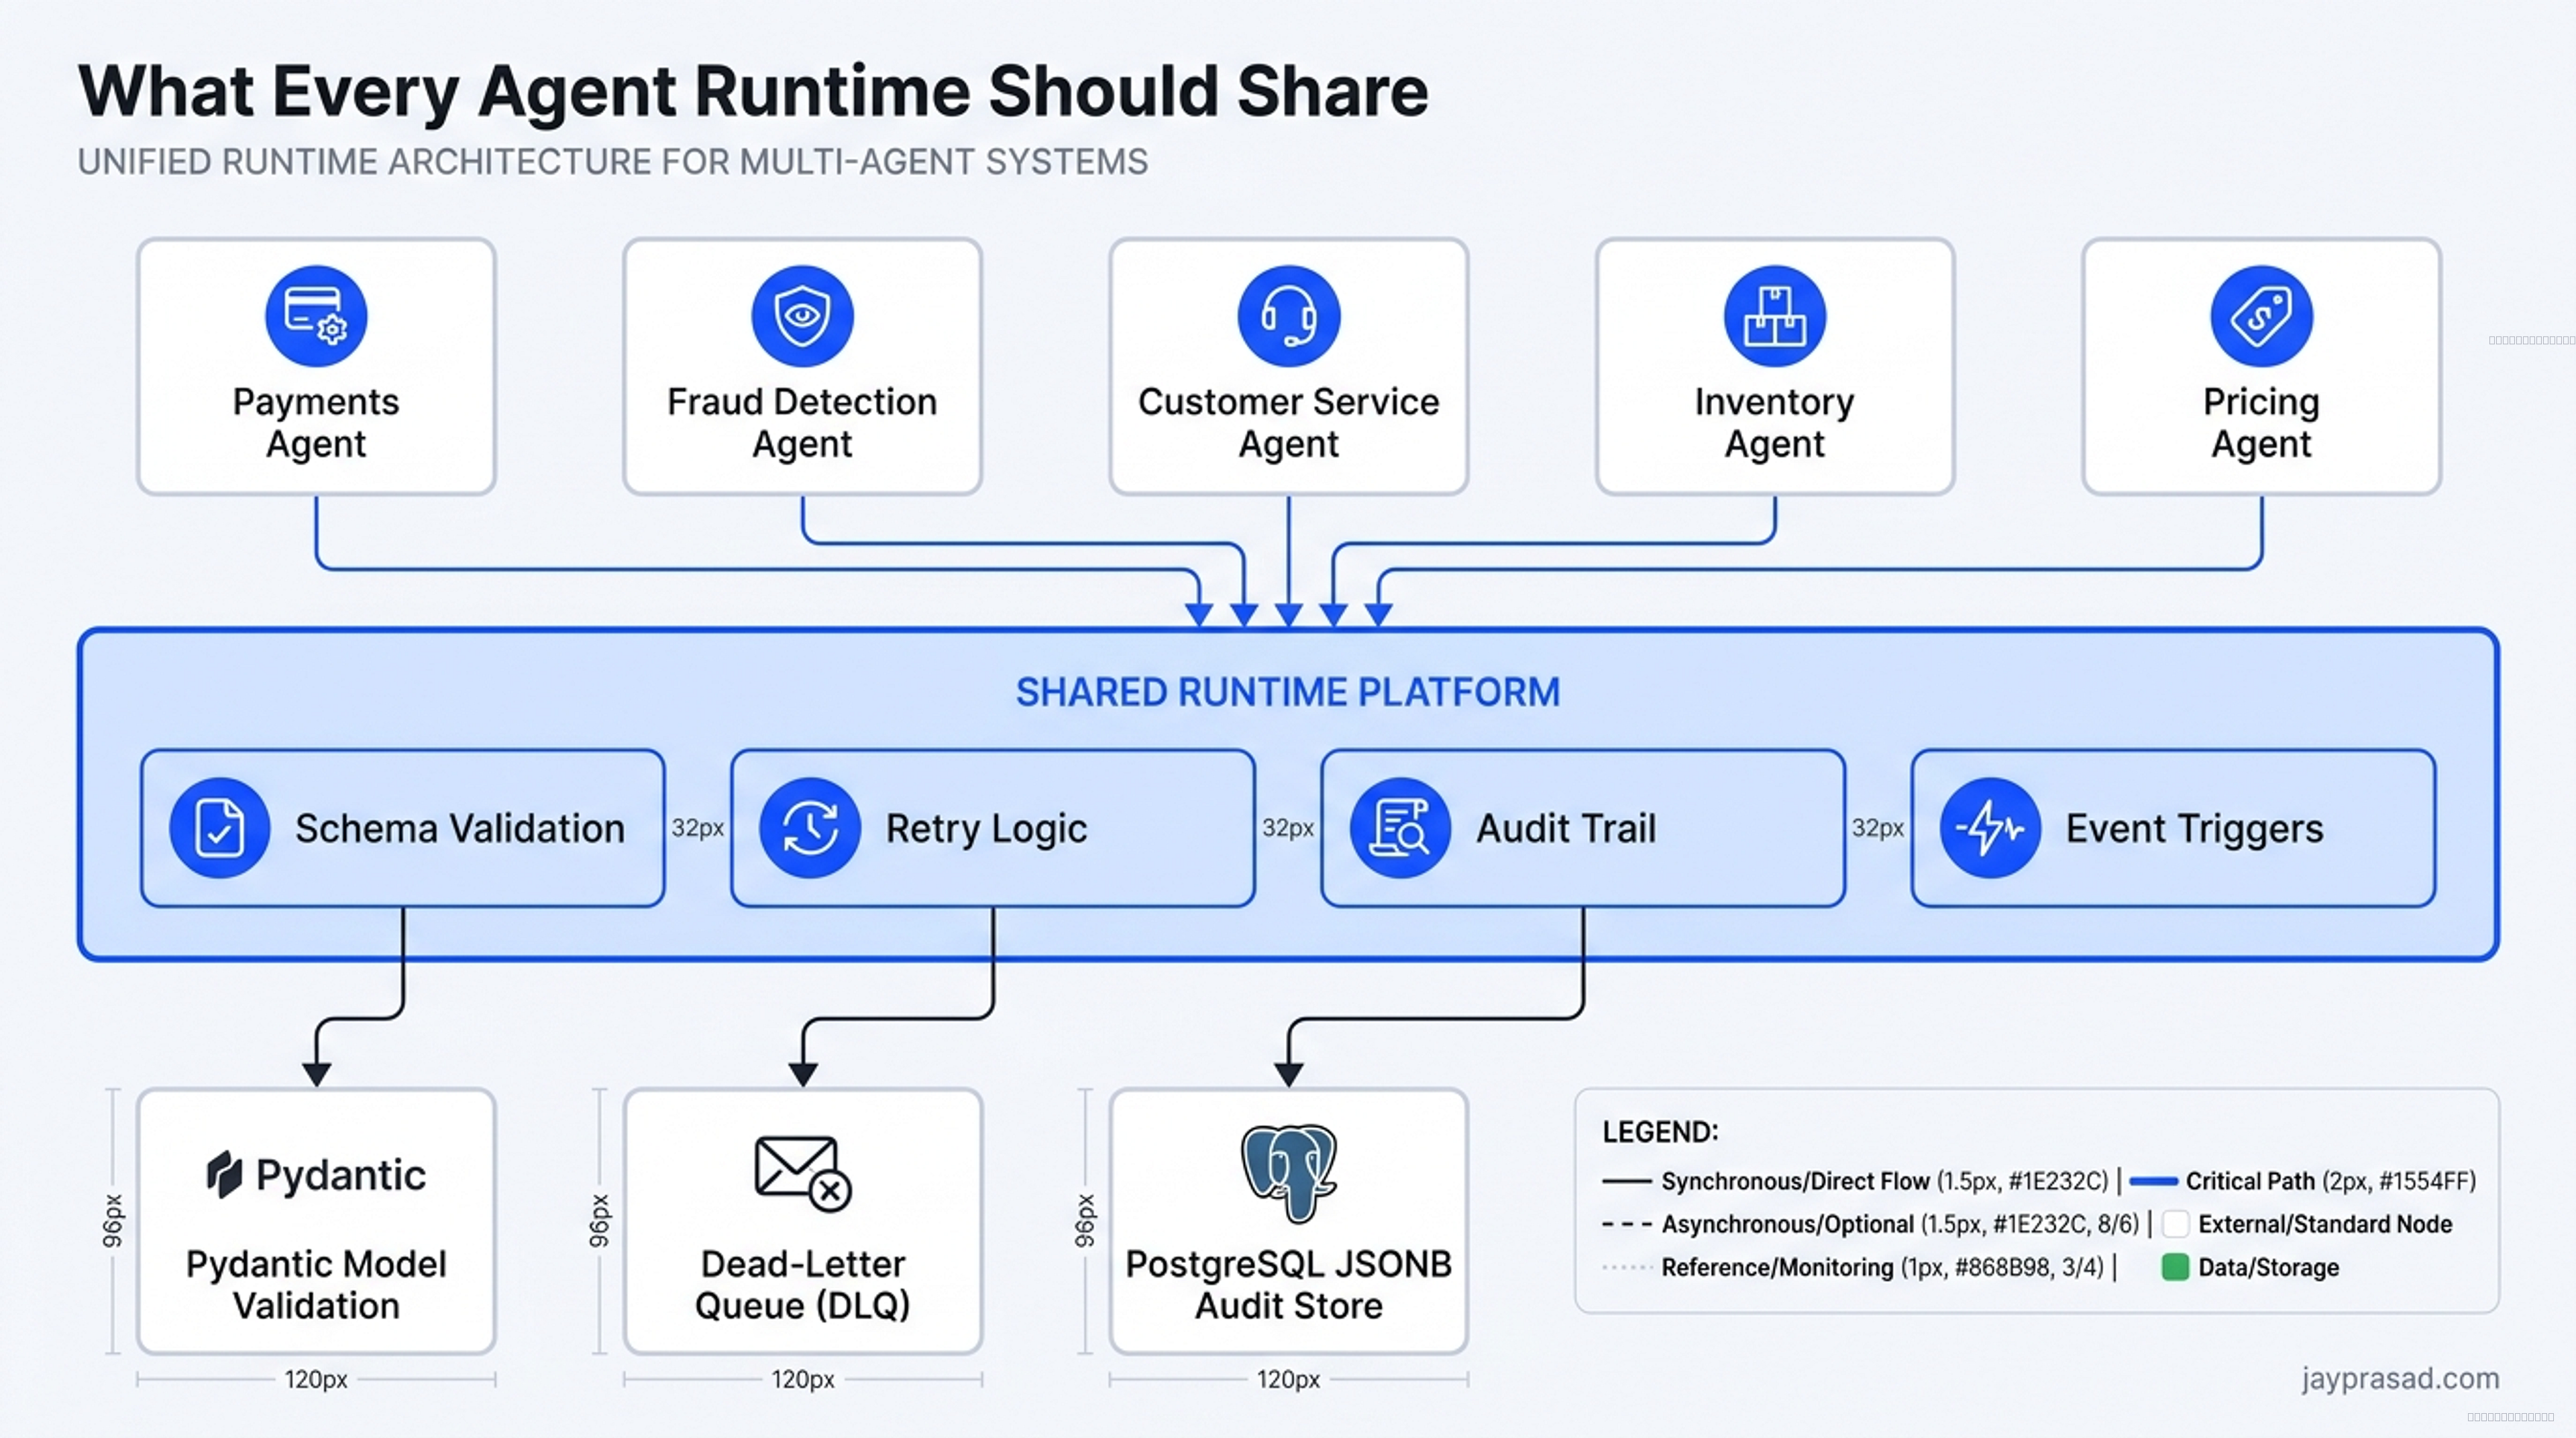Click the arrowhead entering the Pydantic box

316,1075
